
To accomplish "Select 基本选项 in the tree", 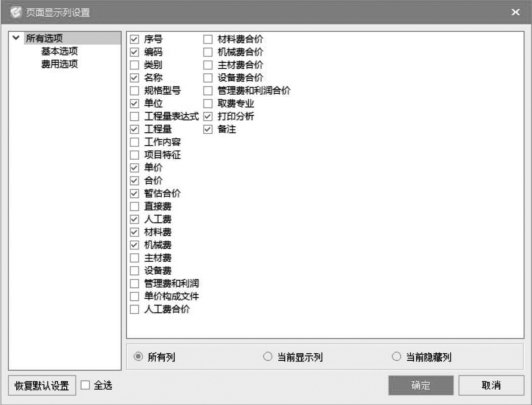I will [59, 51].
